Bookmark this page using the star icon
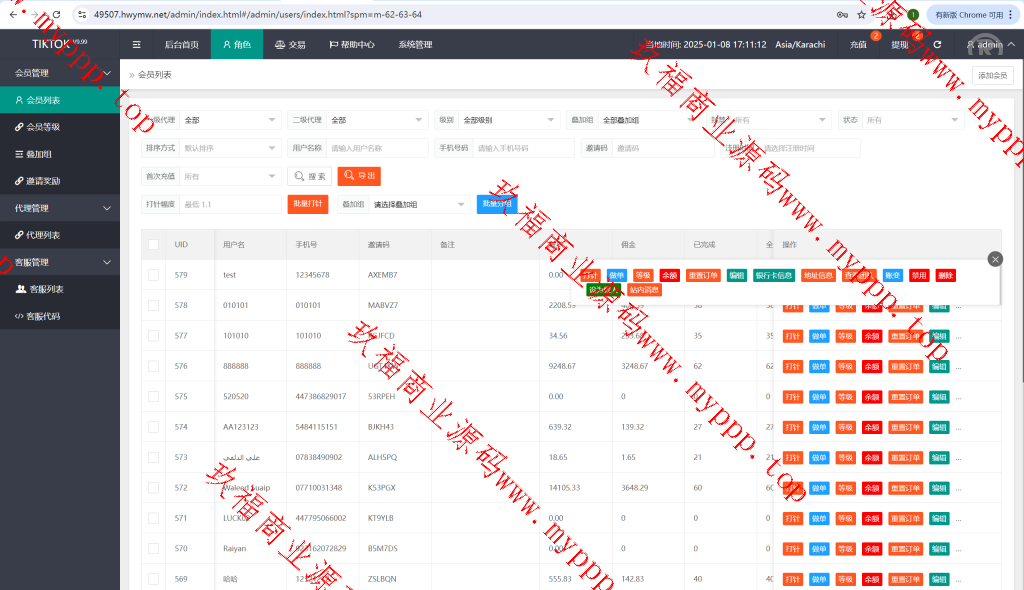The height and width of the screenshot is (590, 1024). pyautogui.click(x=861, y=15)
